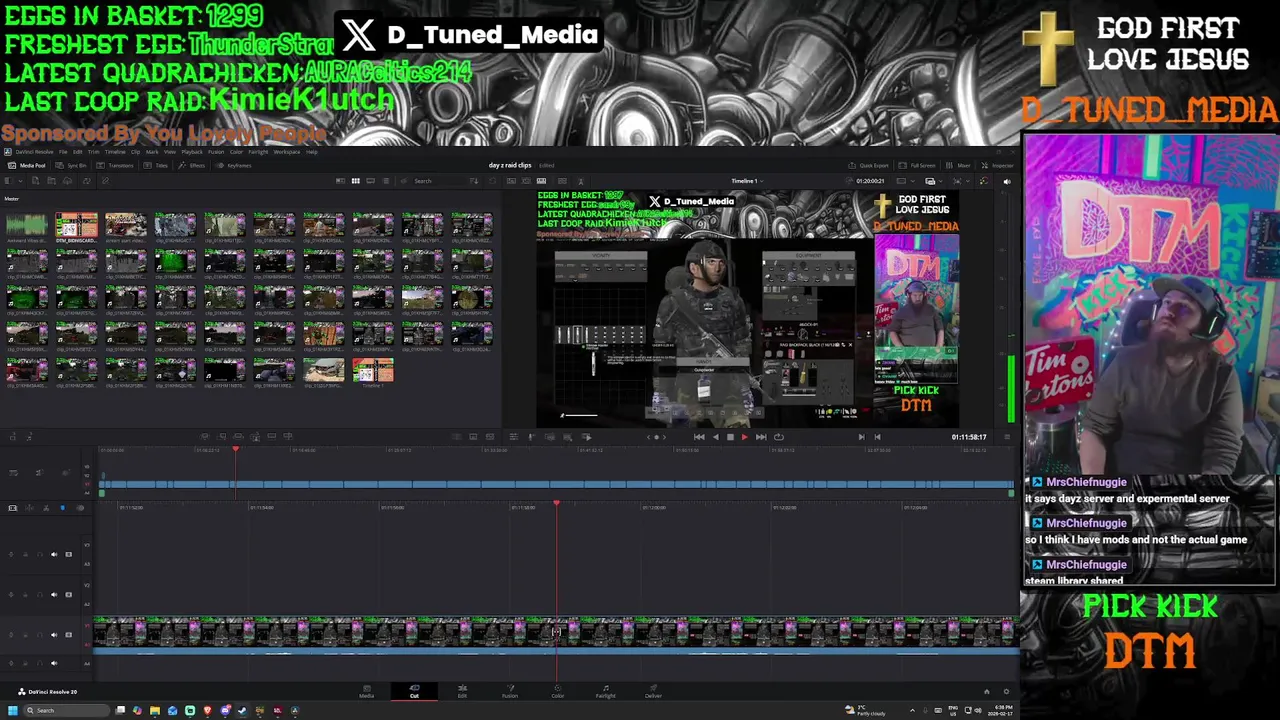Viewport: 1280px width, 720px height.
Task: Open the Mark menu
Action: pos(152,152)
